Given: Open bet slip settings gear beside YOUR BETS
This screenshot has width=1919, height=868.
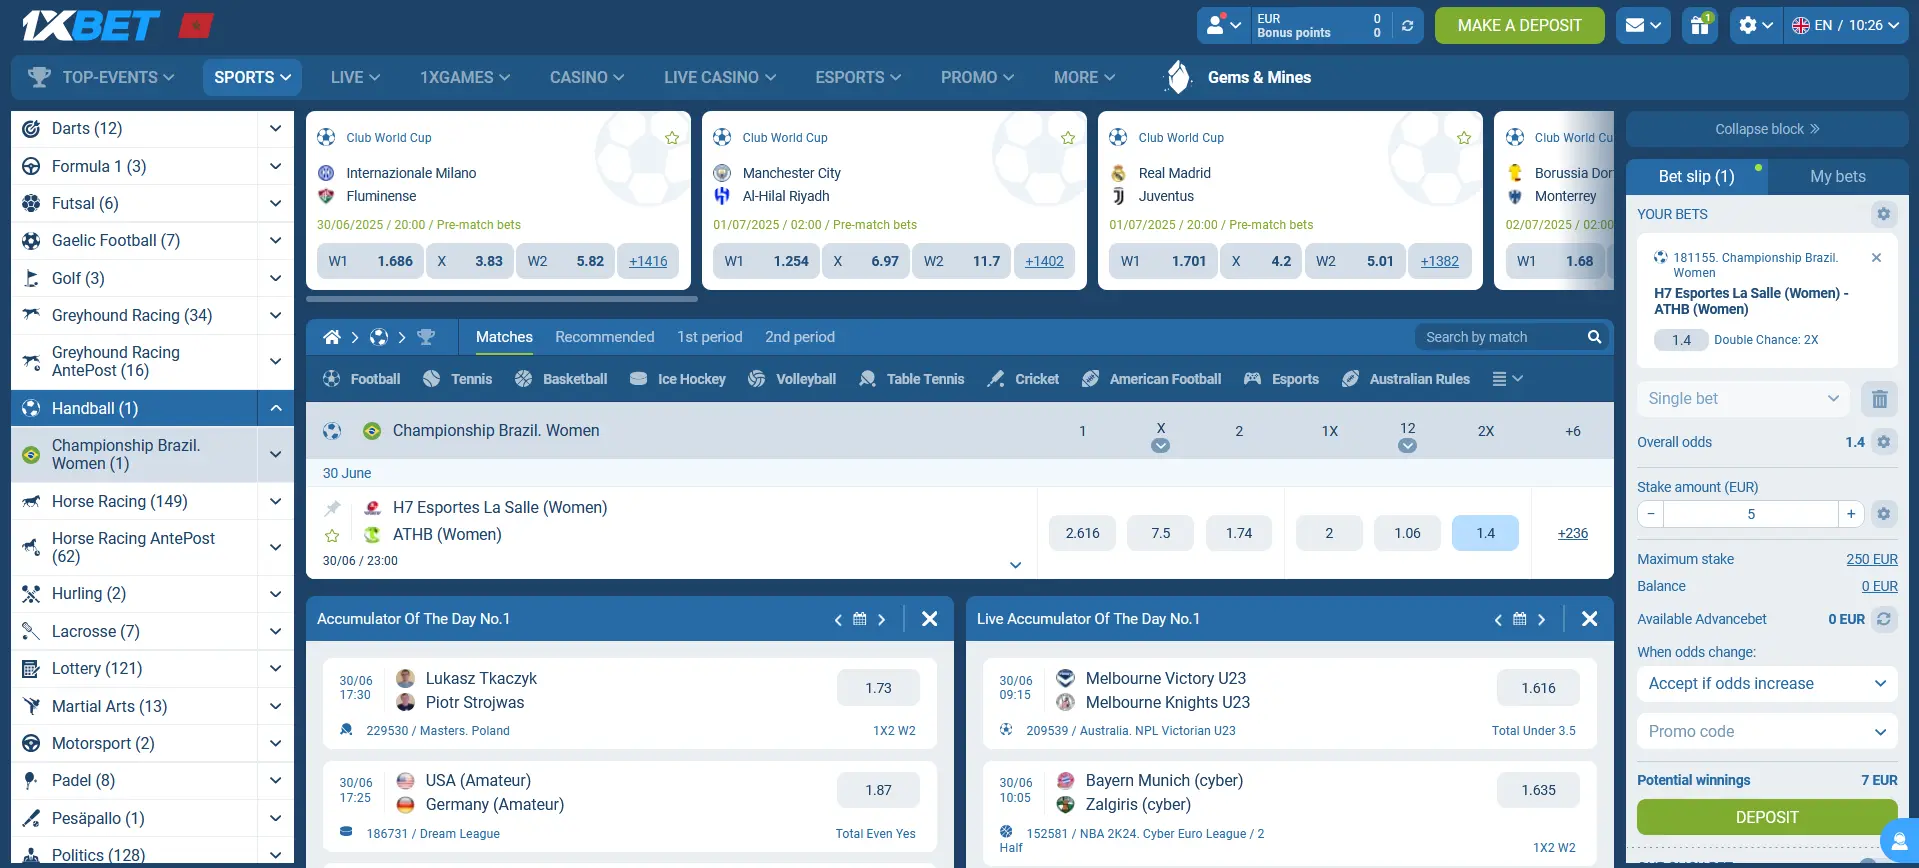Looking at the screenshot, I should (1884, 214).
